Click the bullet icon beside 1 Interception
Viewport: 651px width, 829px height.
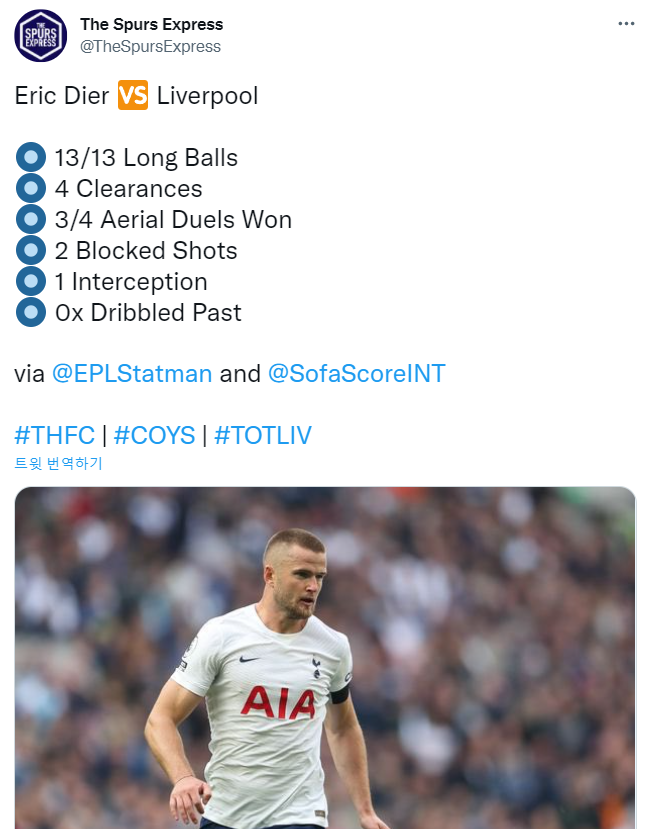(x=31, y=282)
